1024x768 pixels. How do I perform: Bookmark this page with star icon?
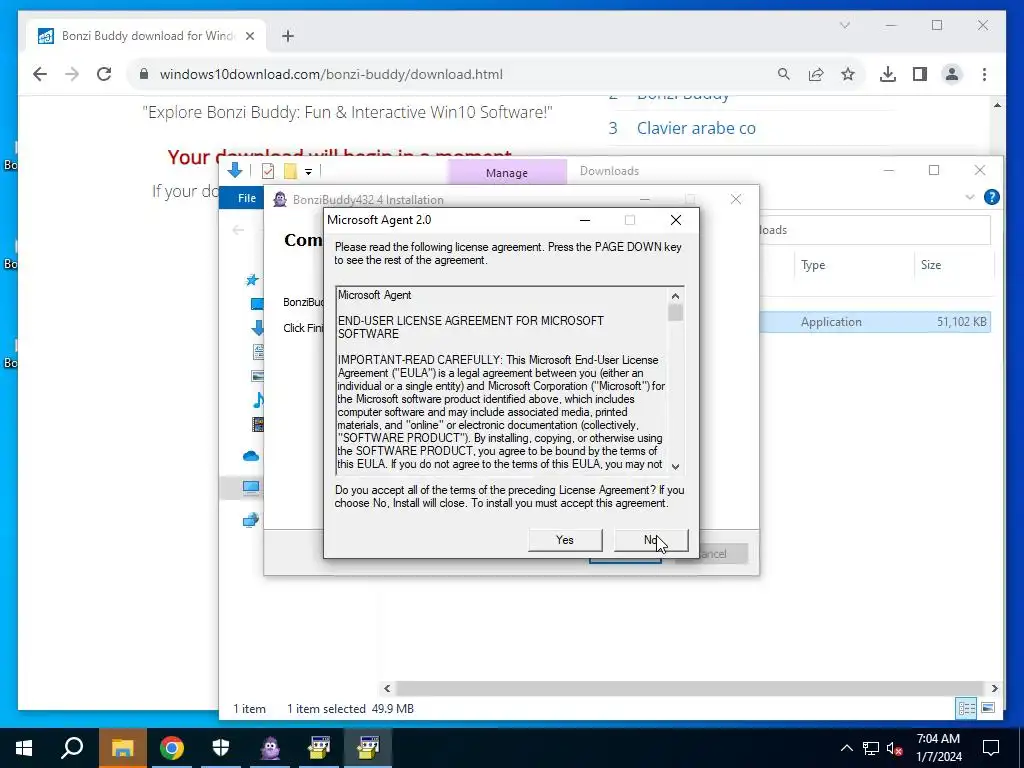848,74
